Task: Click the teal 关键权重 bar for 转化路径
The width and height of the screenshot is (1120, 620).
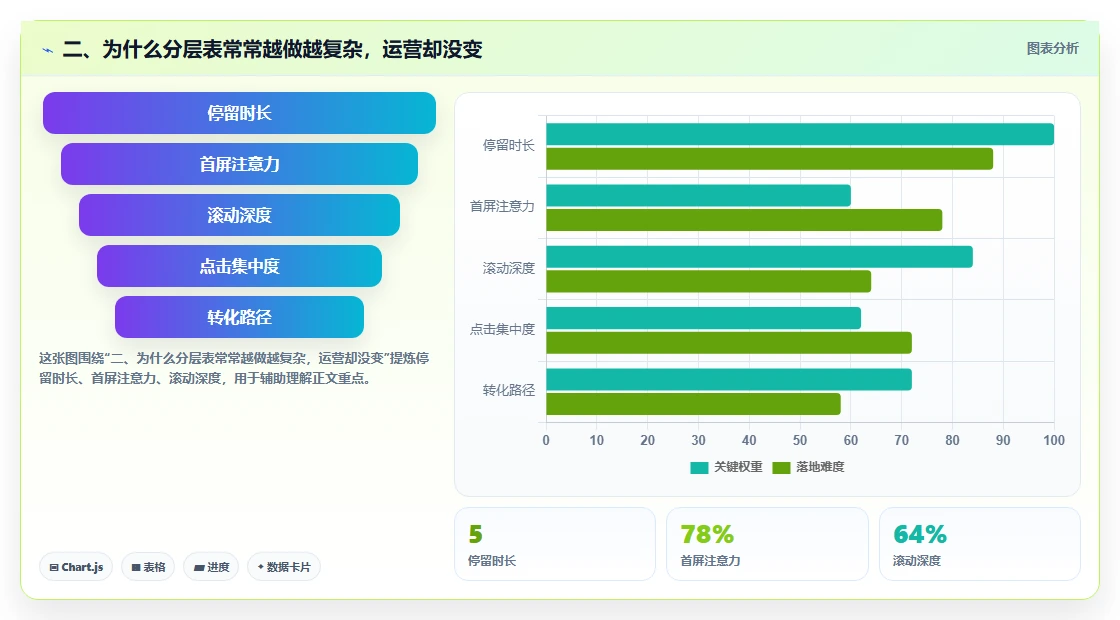Action: pos(729,379)
